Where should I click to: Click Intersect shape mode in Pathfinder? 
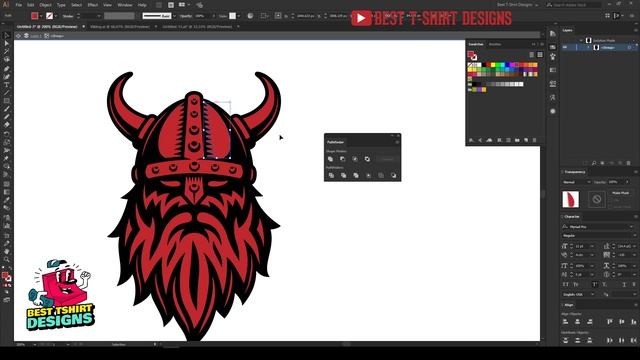(x=355, y=159)
